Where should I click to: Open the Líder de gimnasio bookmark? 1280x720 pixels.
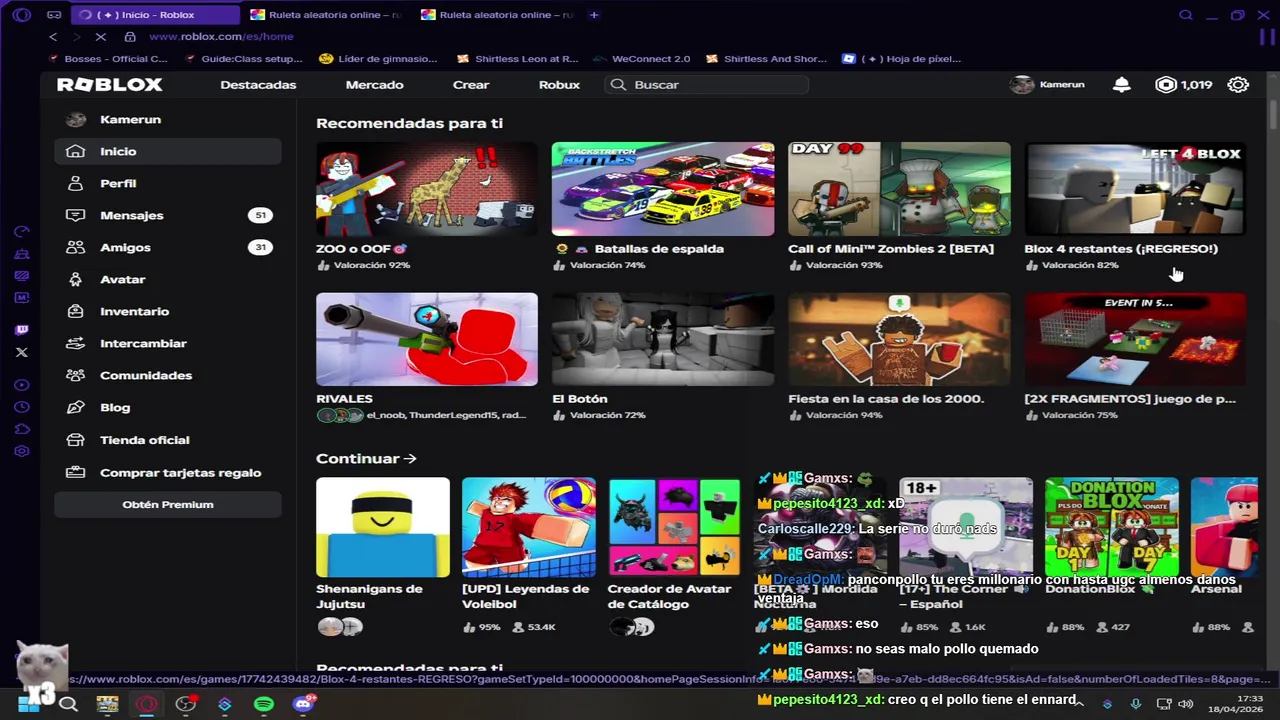[378, 59]
